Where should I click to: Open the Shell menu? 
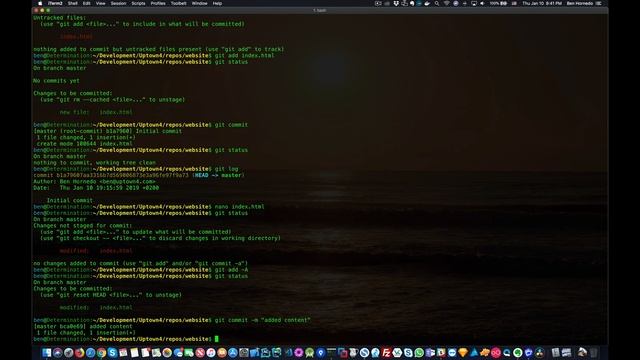(73, 3)
